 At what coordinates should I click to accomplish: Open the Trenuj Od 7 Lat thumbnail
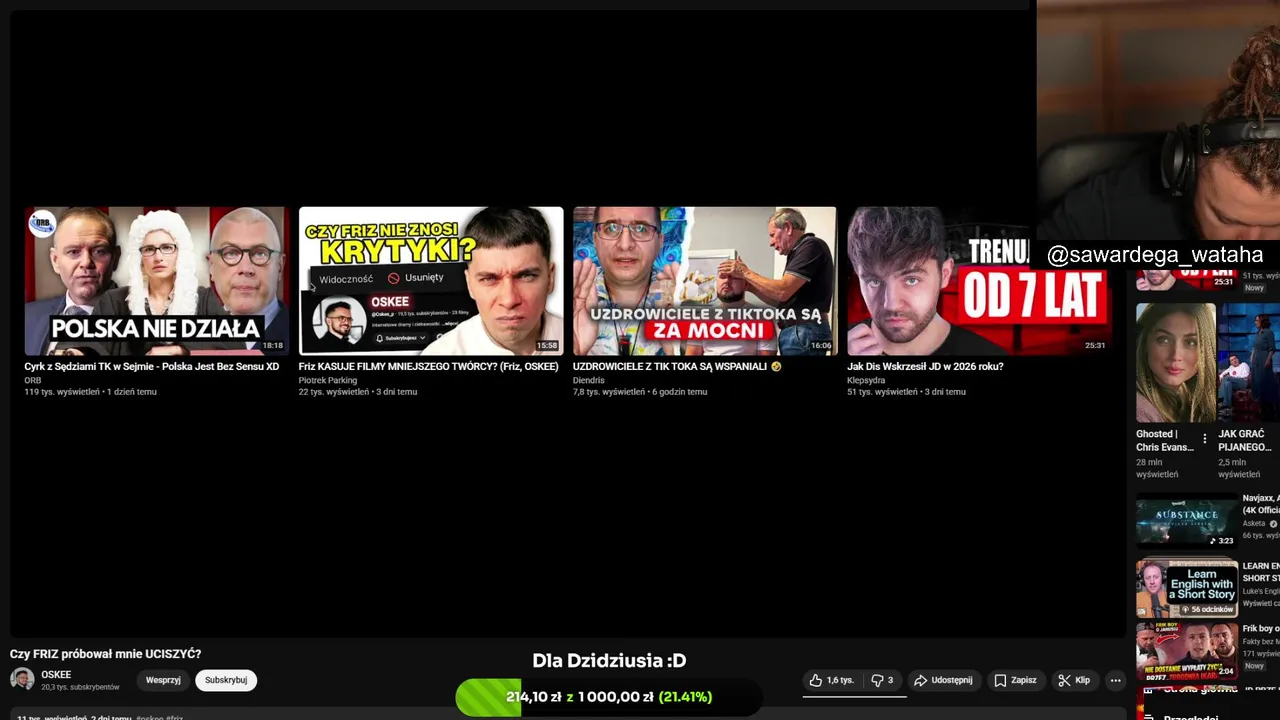click(x=979, y=281)
